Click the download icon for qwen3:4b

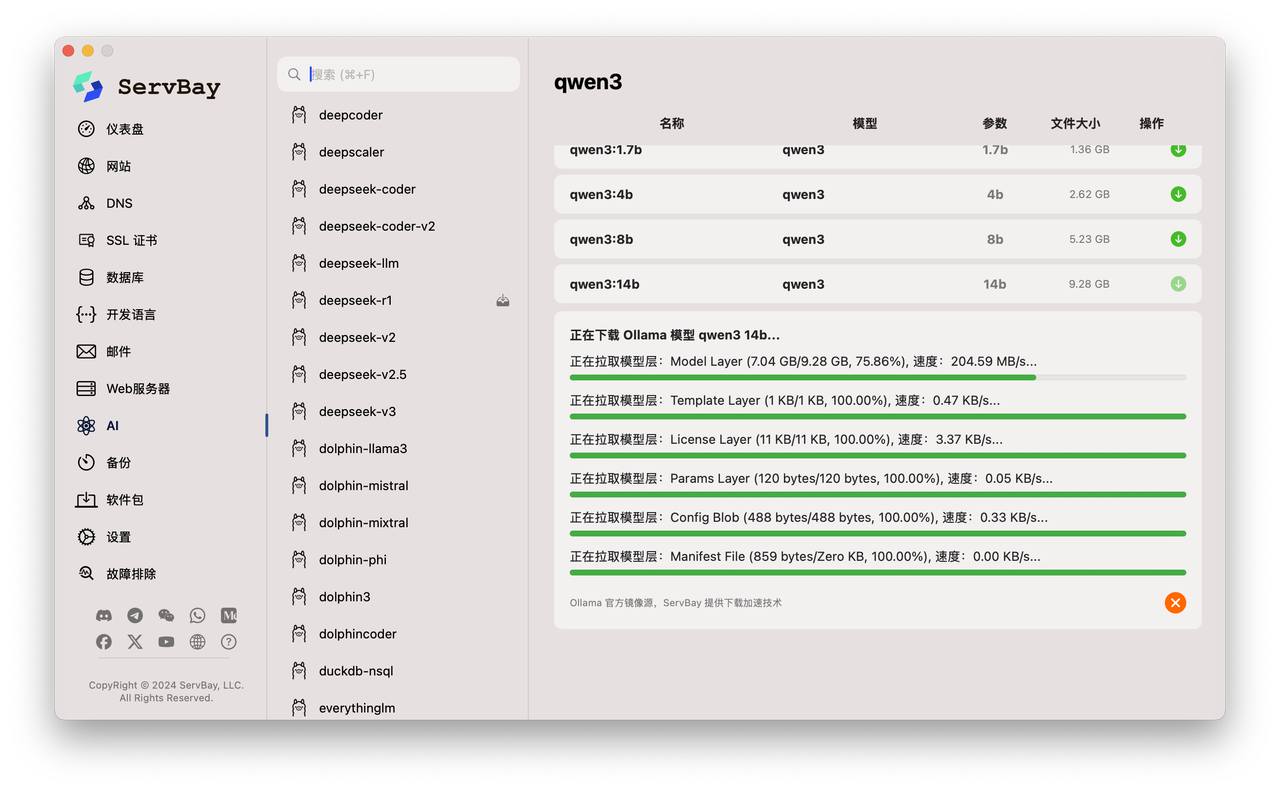(x=1178, y=194)
